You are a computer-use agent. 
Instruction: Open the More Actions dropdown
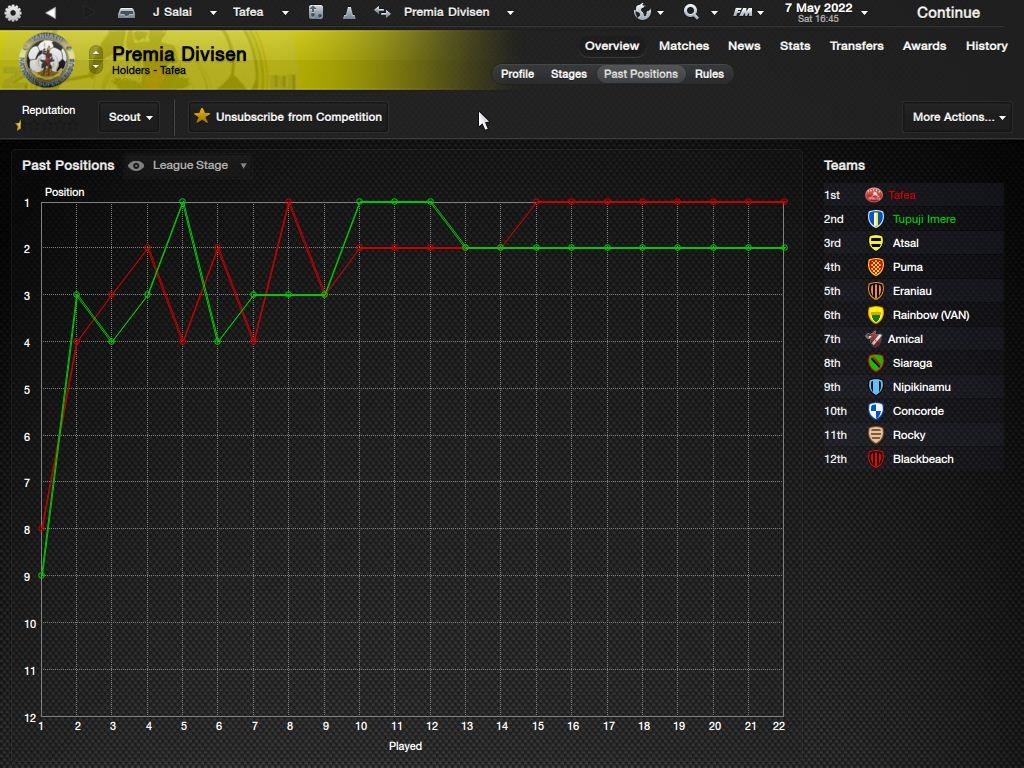point(958,117)
